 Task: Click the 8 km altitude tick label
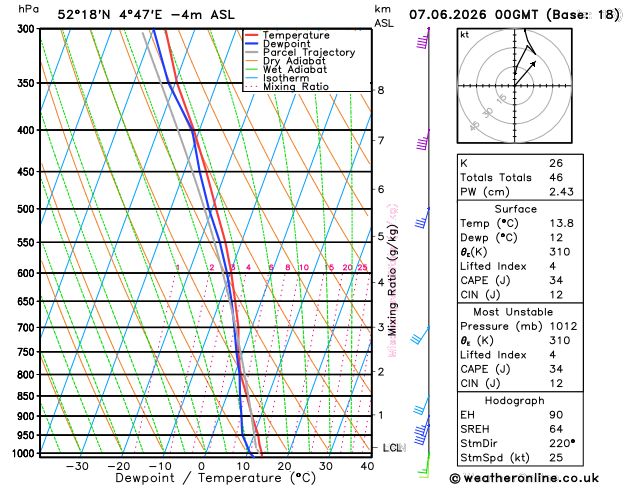pyautogui.click(x=381, y=90)
